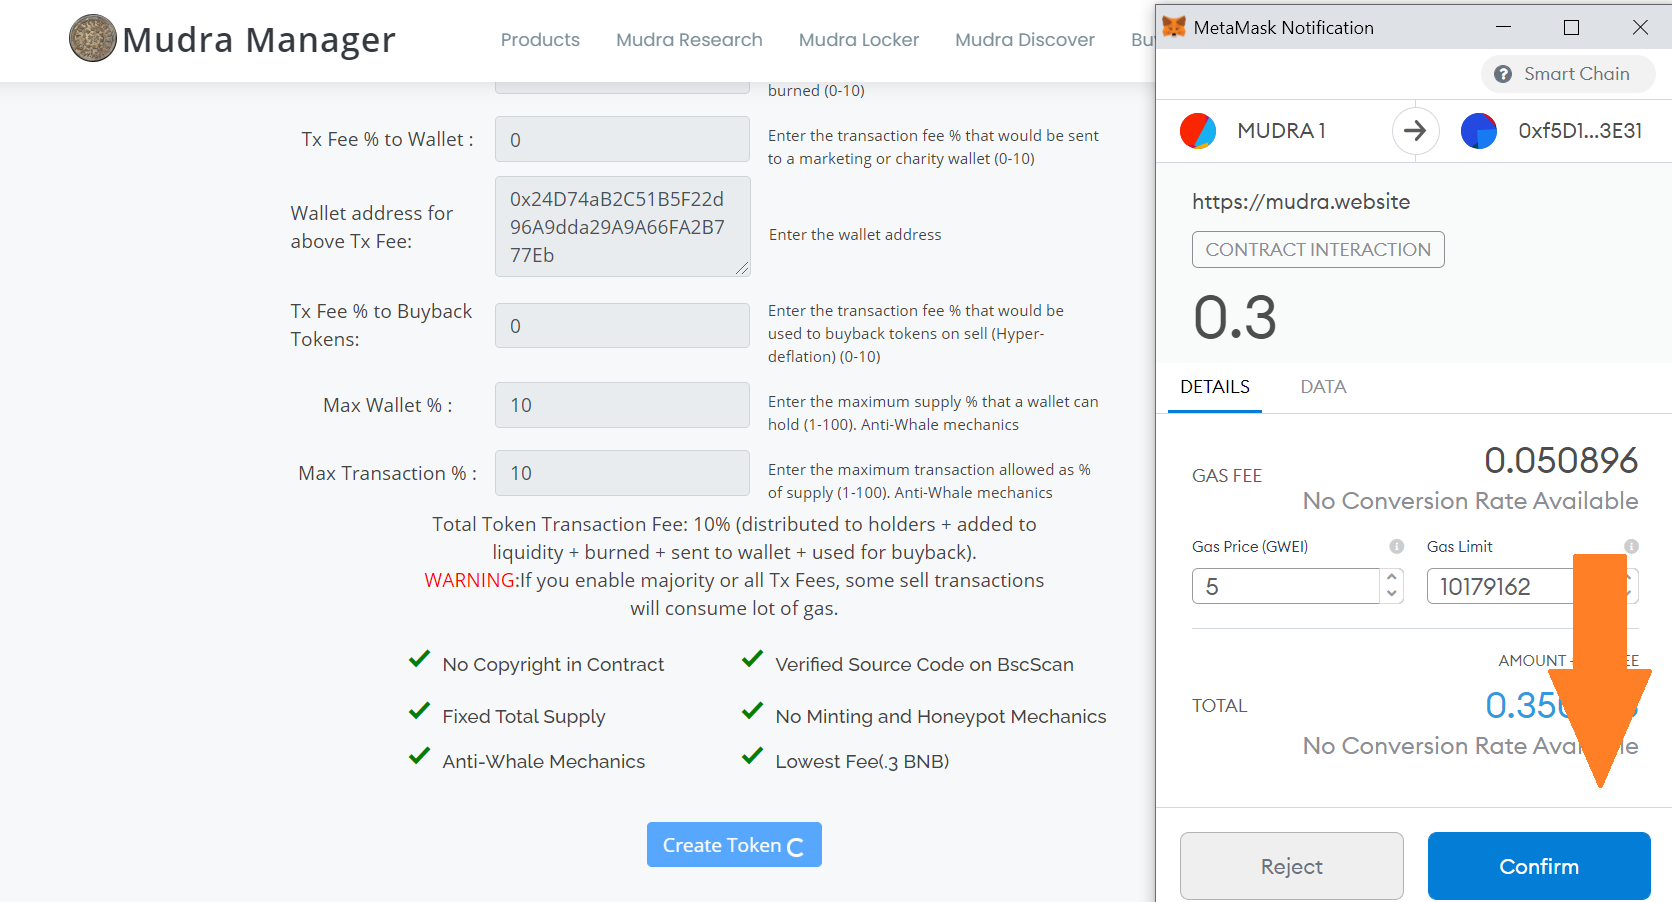The height and width of the screenshot is (902, 1672).
Task: Click the Smart Chain network pill
Action: point(1568,74)
